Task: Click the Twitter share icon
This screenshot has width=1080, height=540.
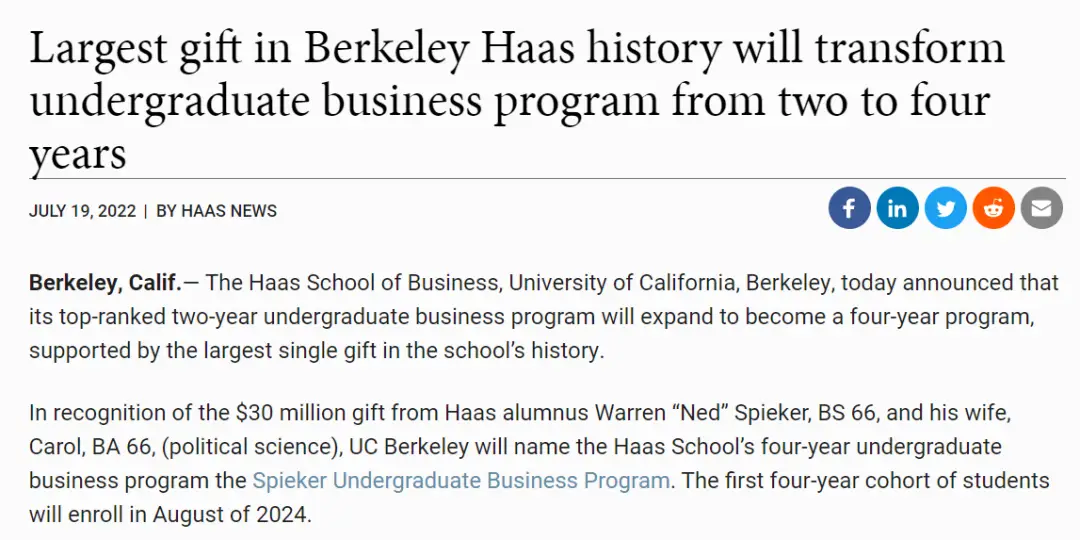Action: 946,208
